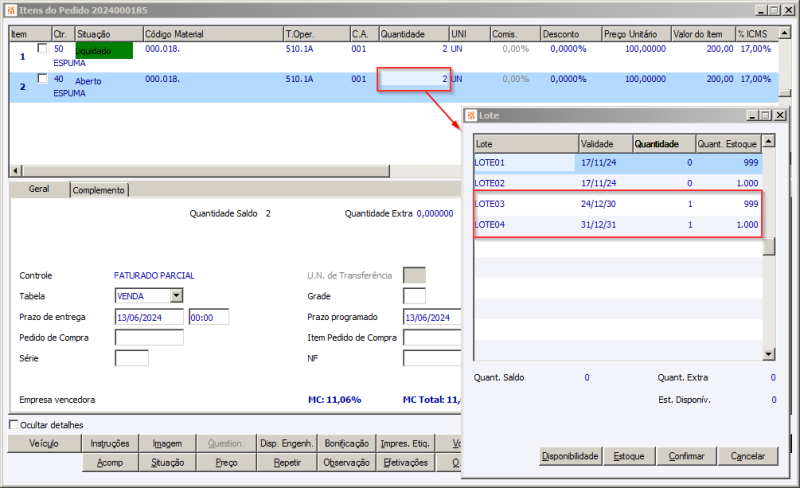The width and height of the screenshot is (800, 488).
Task: Click the Item Pedido de Compra field
Action: [x=432, y=337]
